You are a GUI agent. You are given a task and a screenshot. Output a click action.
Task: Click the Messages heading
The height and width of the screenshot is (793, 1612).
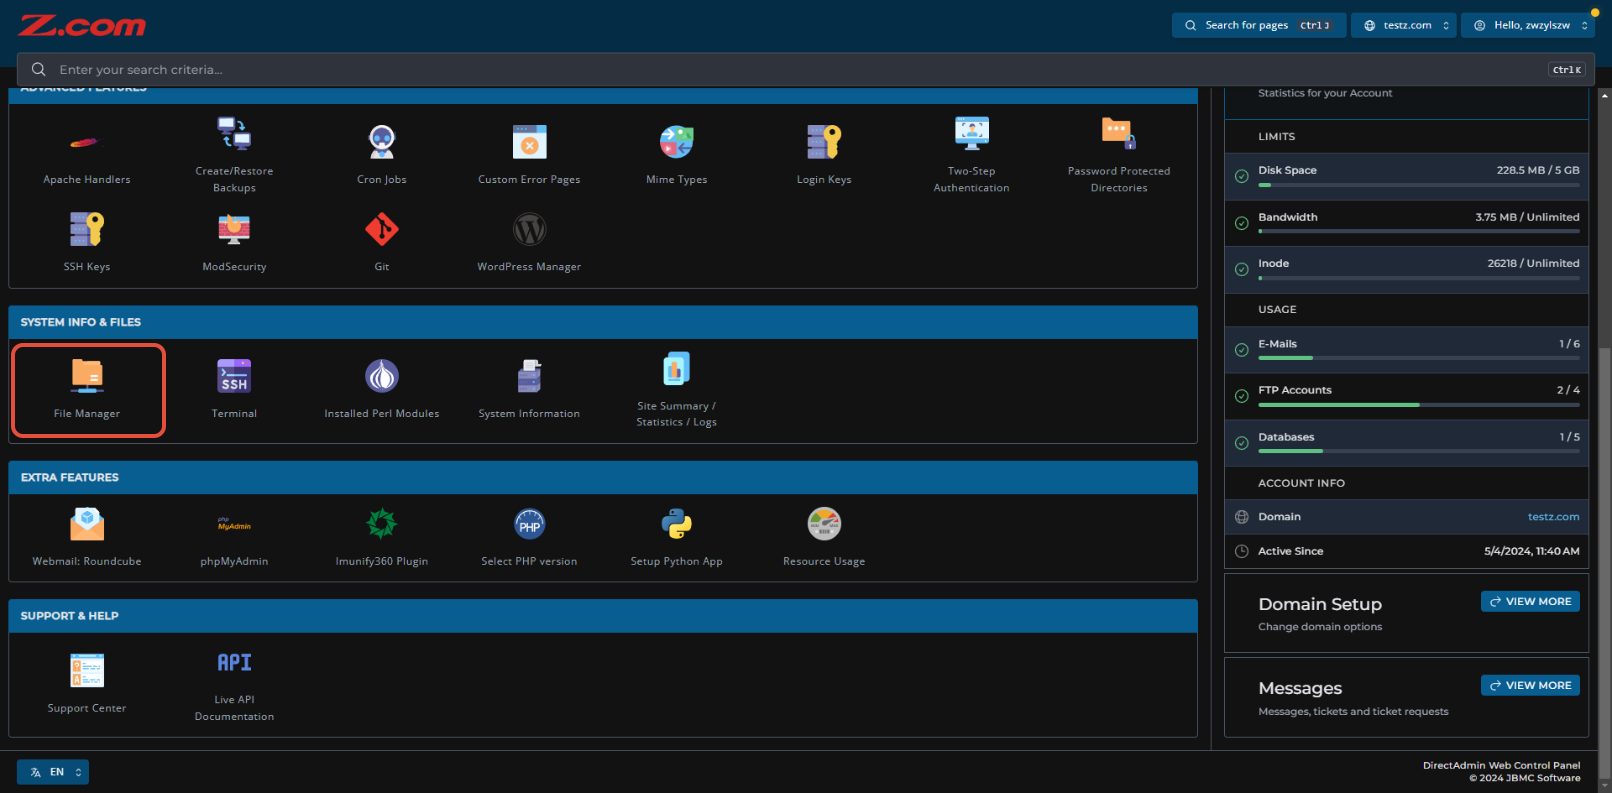(x=1300, y=688)
